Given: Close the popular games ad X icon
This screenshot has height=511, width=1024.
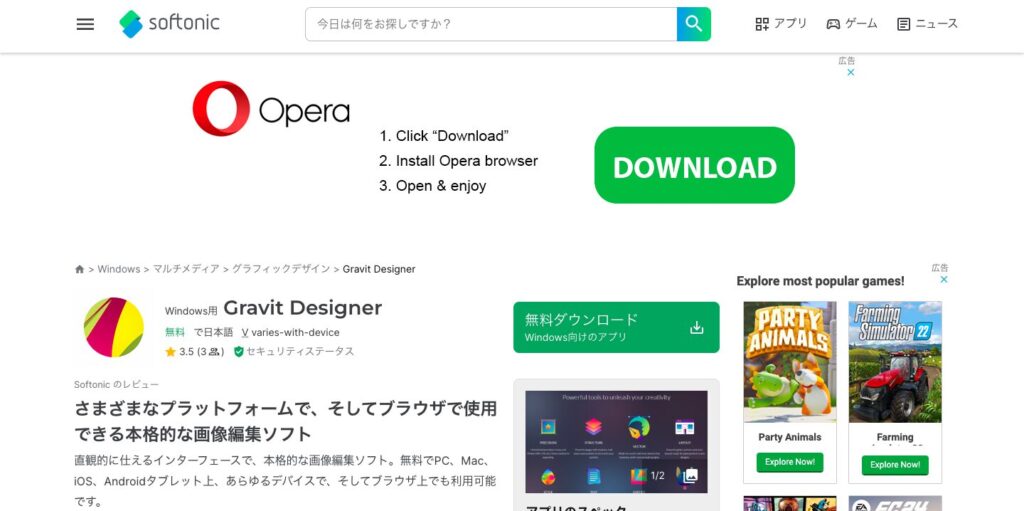Looking at the screenshot, I should [943, 280].
